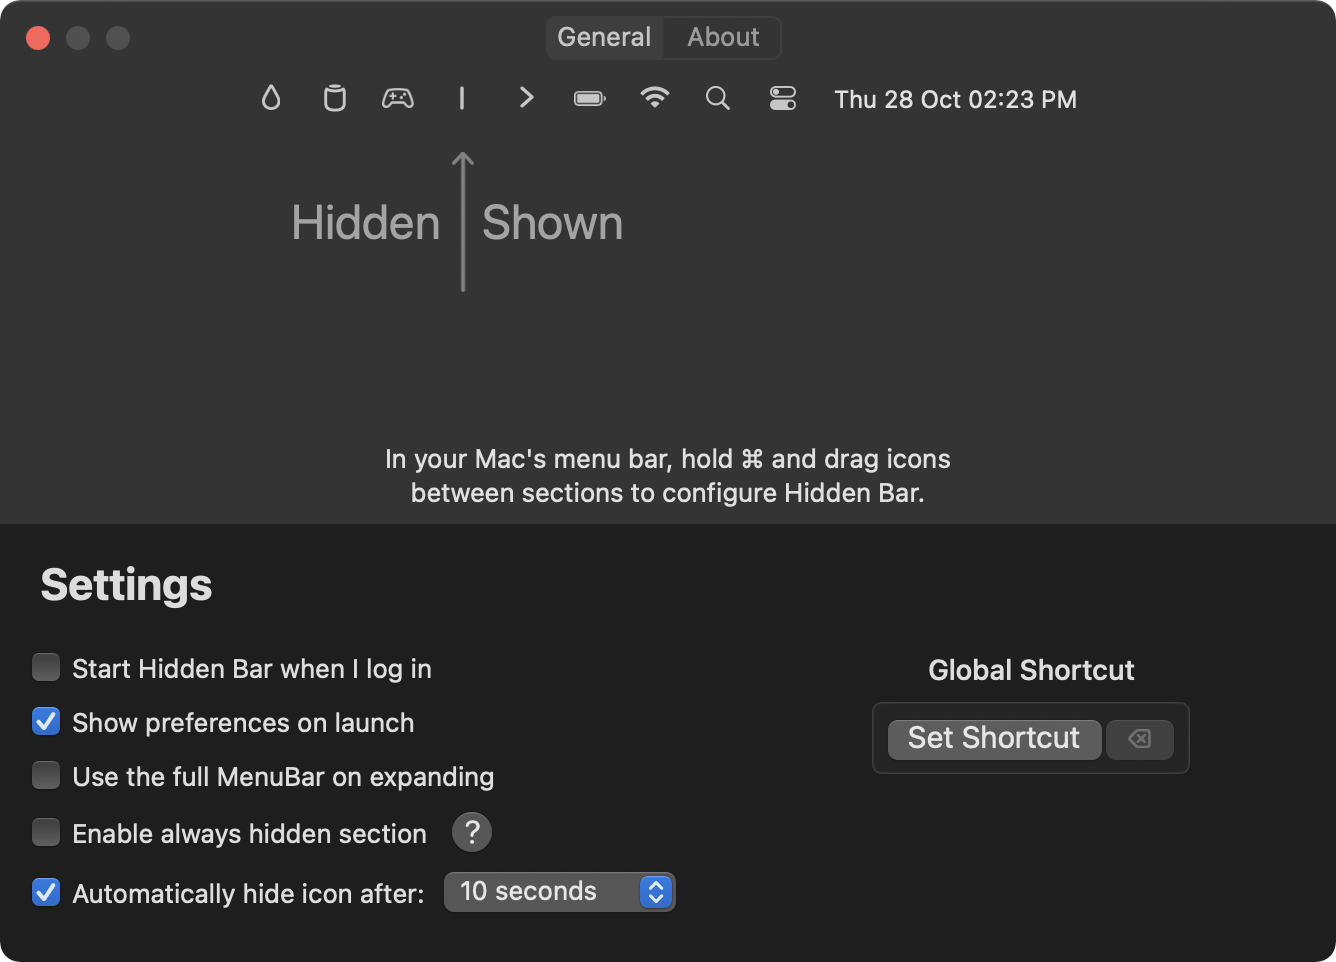Open help for always hidden section
This screenshot has width=1336, height=962.
472,832
